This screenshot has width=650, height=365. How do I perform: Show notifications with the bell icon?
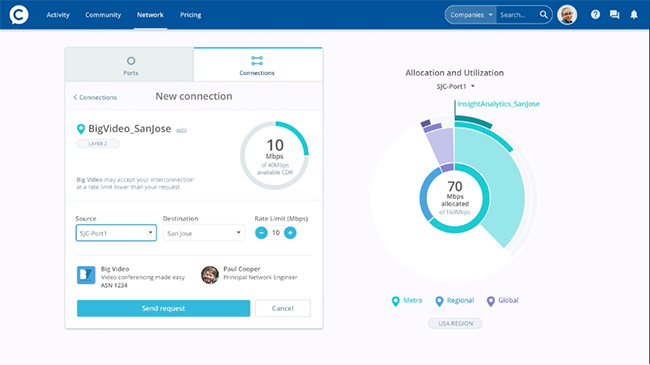[x=634, y=15]
